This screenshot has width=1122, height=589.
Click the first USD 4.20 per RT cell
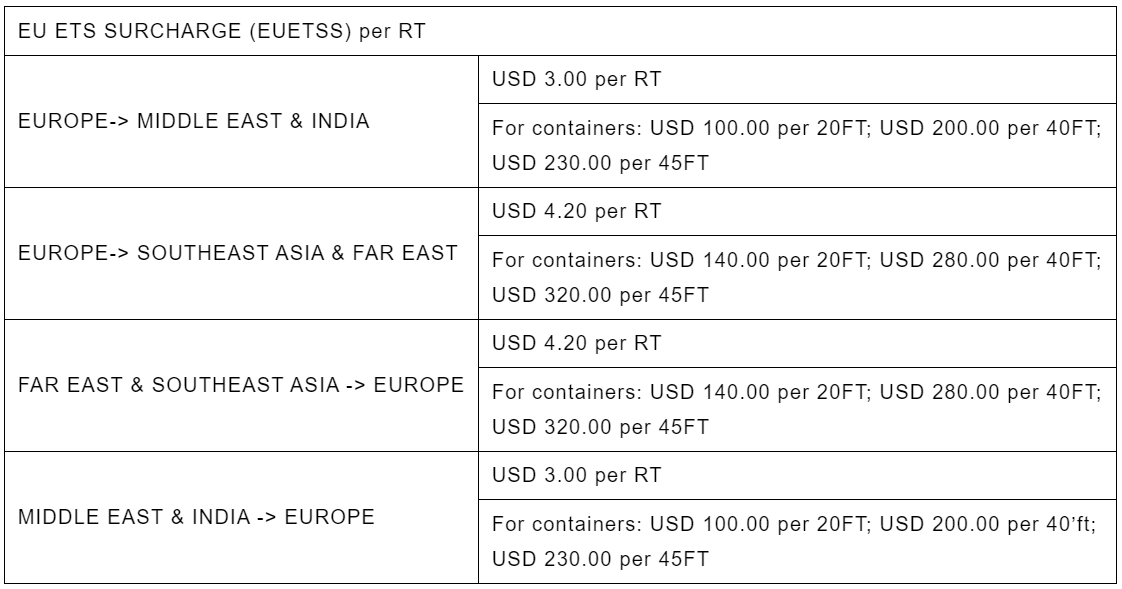[x=797, y=211]
